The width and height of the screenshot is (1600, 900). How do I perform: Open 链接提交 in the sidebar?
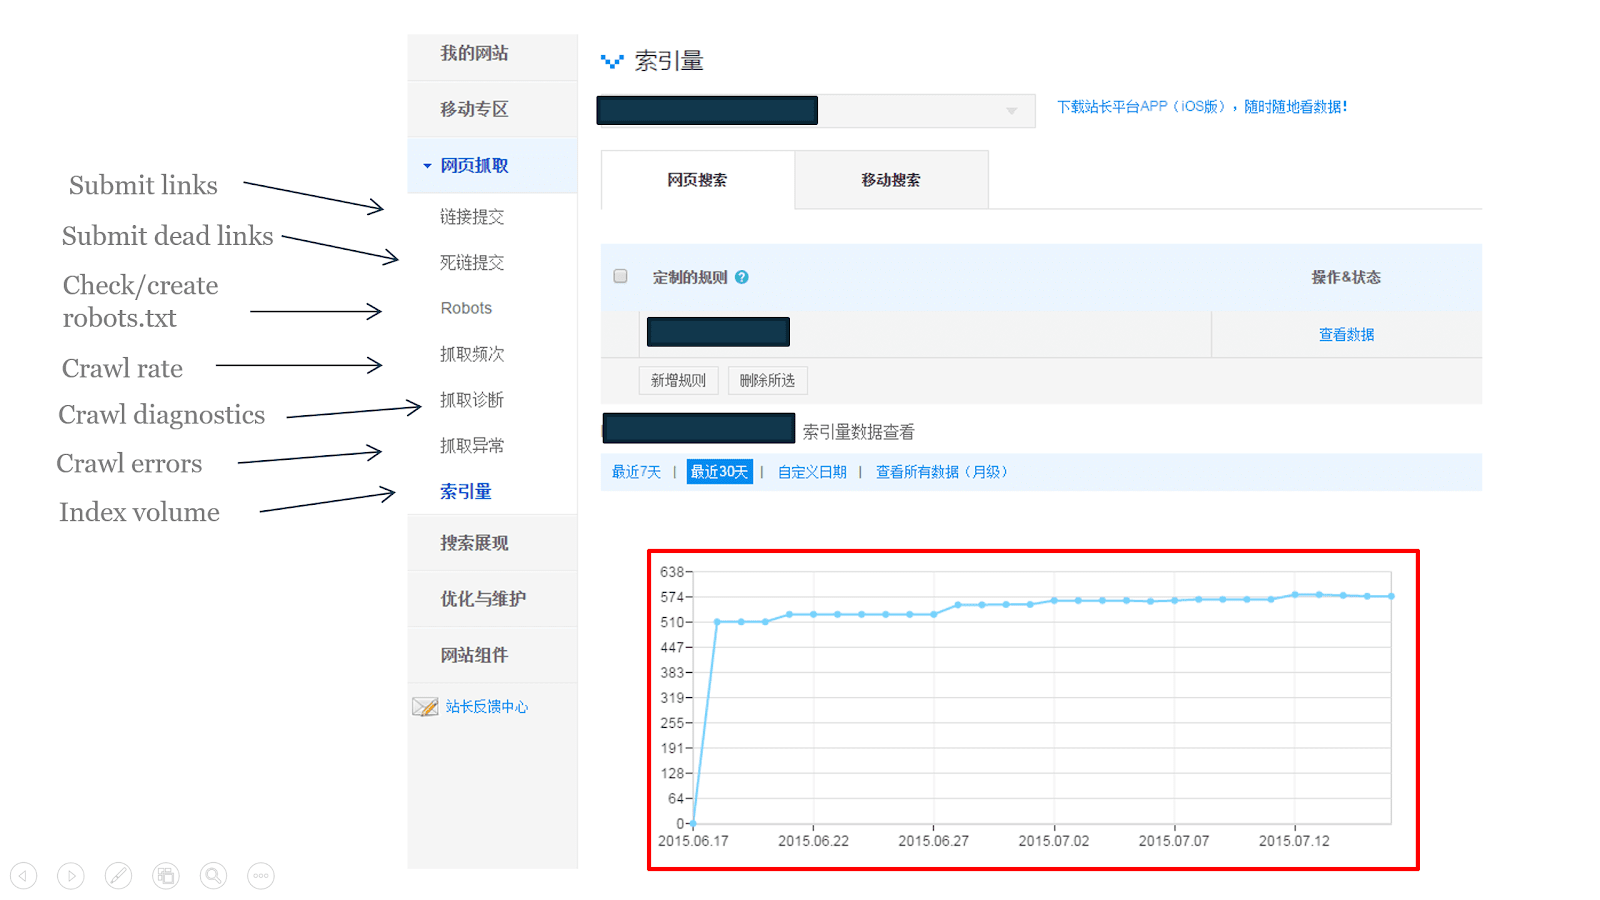[472, 217]
